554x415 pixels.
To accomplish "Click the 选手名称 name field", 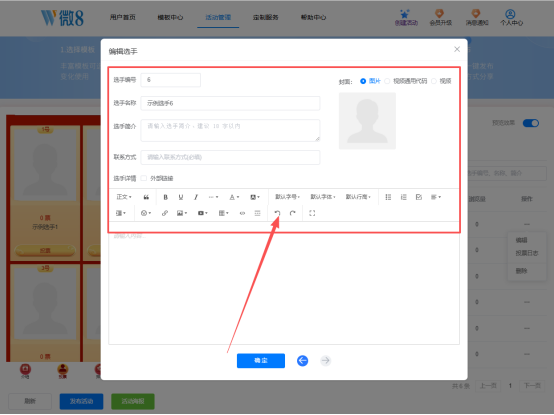I will click(230, 103).
